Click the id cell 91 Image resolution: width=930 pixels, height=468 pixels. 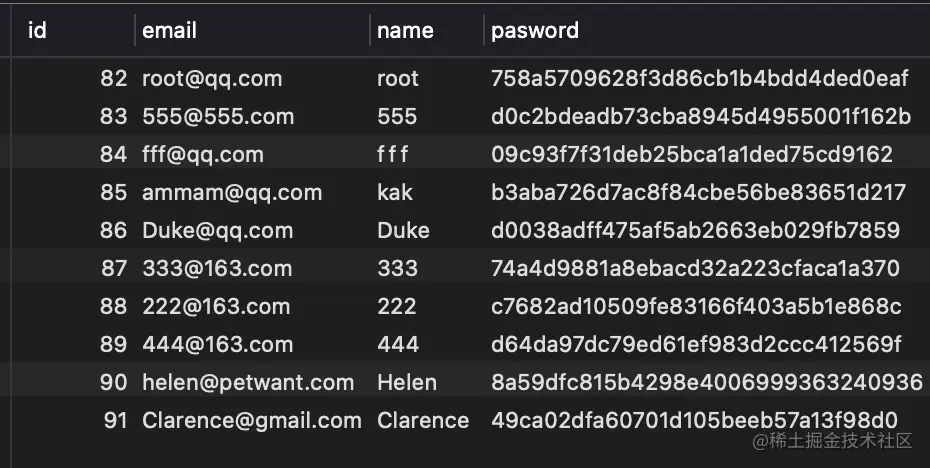coord(115,420)
